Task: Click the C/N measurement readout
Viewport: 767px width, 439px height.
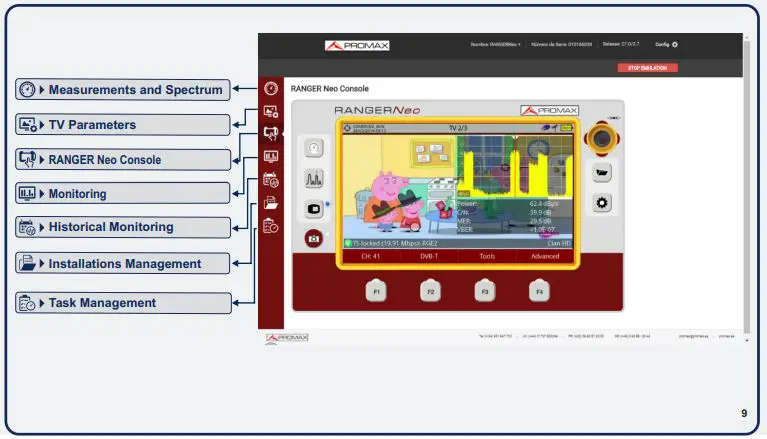Action: click(504, 212)
